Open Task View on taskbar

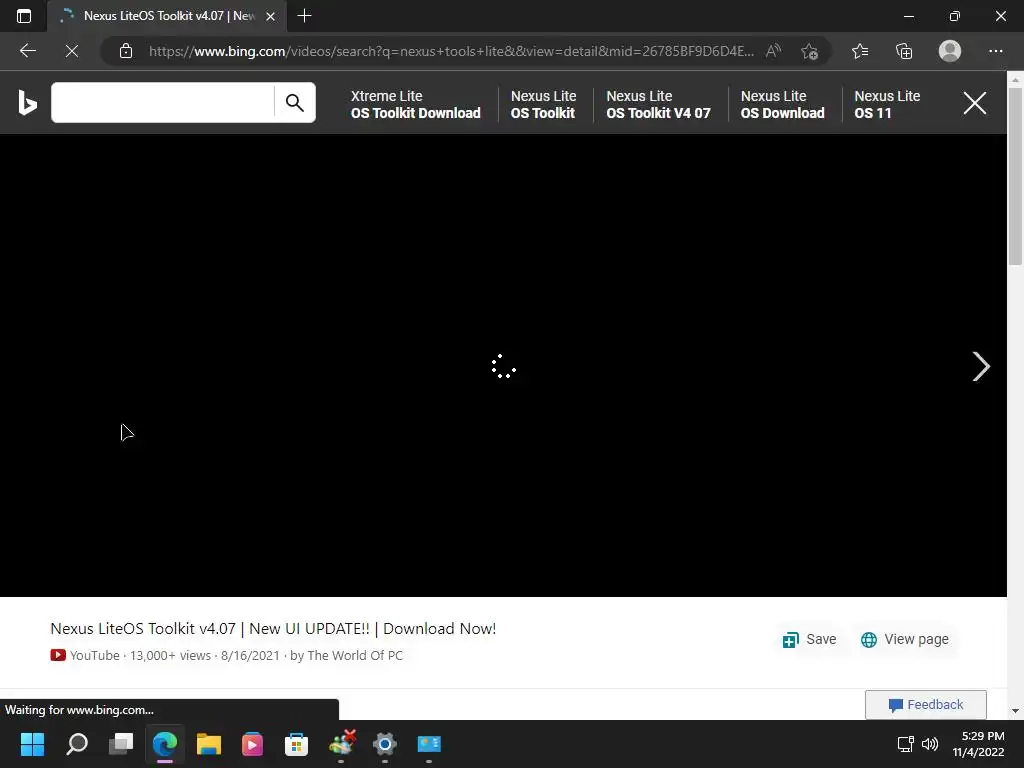[x=121, y=744]
